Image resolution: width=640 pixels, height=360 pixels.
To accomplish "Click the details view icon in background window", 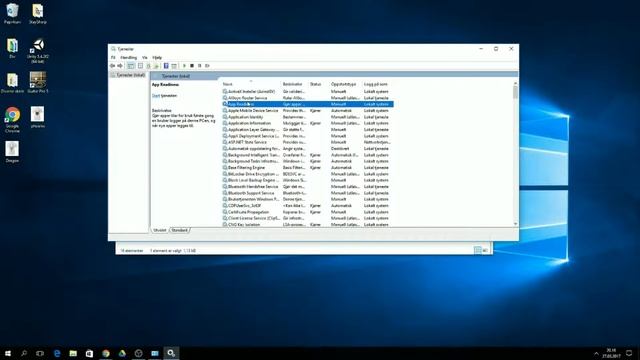I will (478, 250).
